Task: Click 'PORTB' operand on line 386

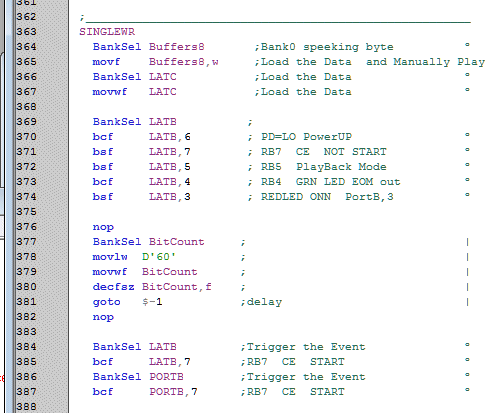Action: point(166,377)
